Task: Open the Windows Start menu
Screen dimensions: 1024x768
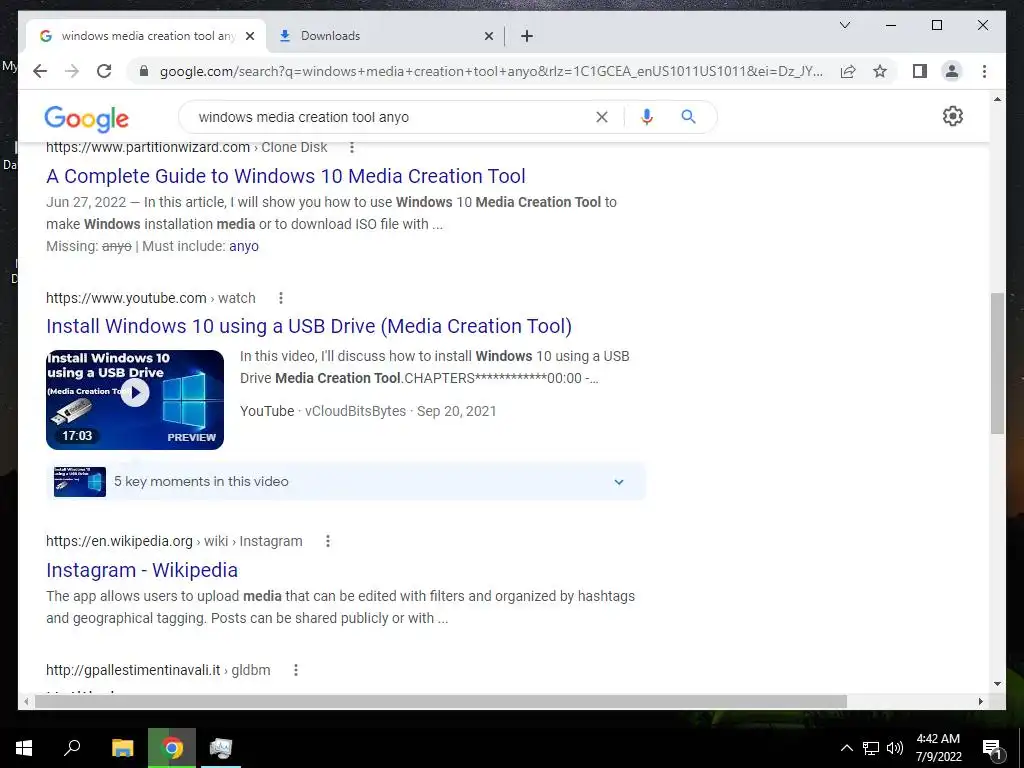Action: [x=24, y=748]
